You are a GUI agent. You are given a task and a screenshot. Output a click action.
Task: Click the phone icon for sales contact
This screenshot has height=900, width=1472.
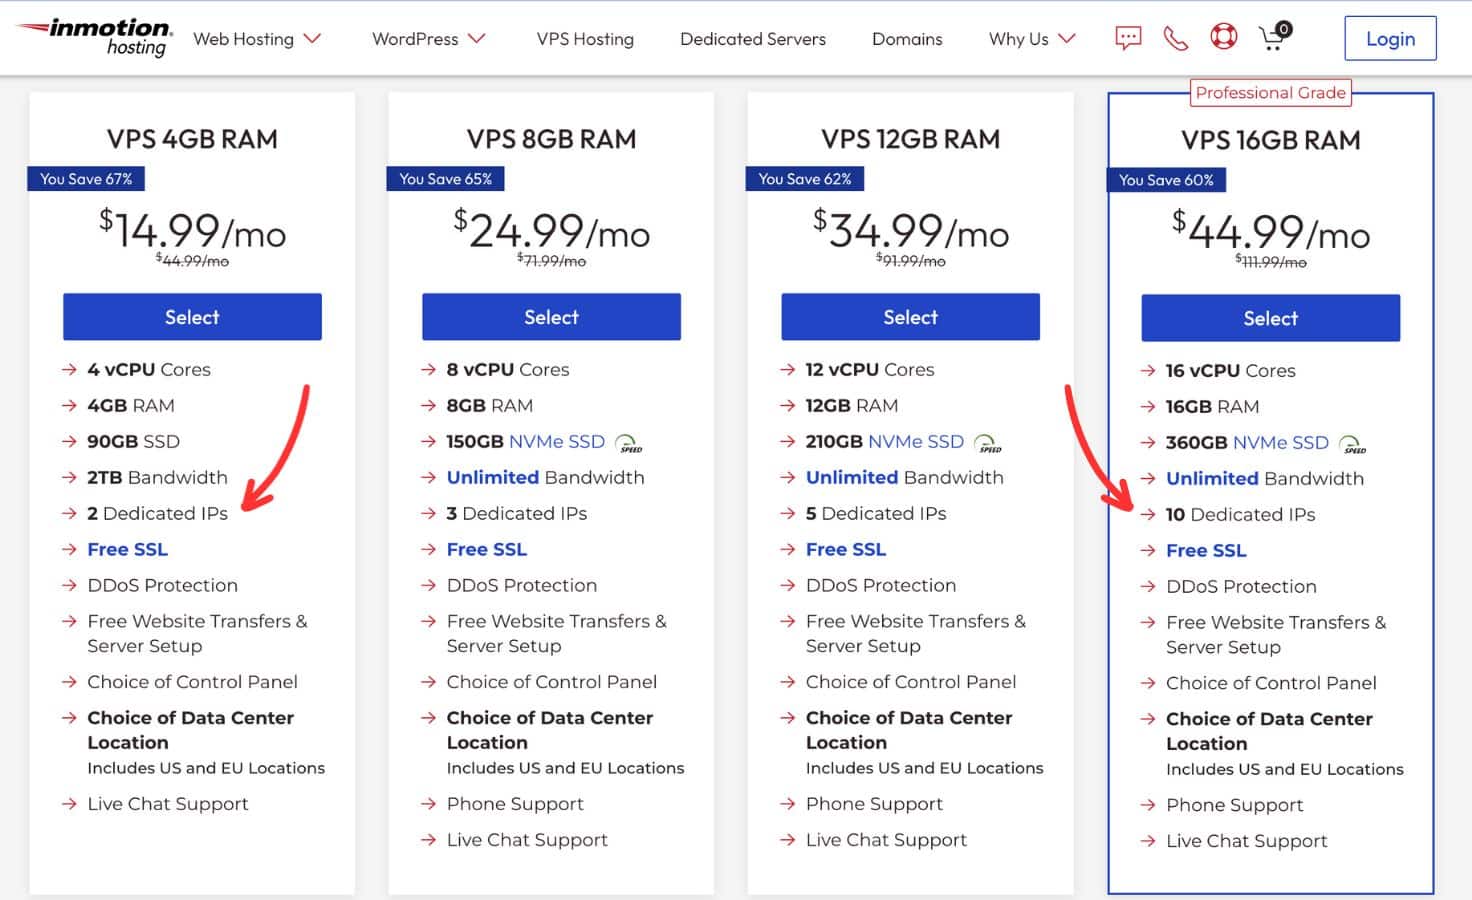1175,37
